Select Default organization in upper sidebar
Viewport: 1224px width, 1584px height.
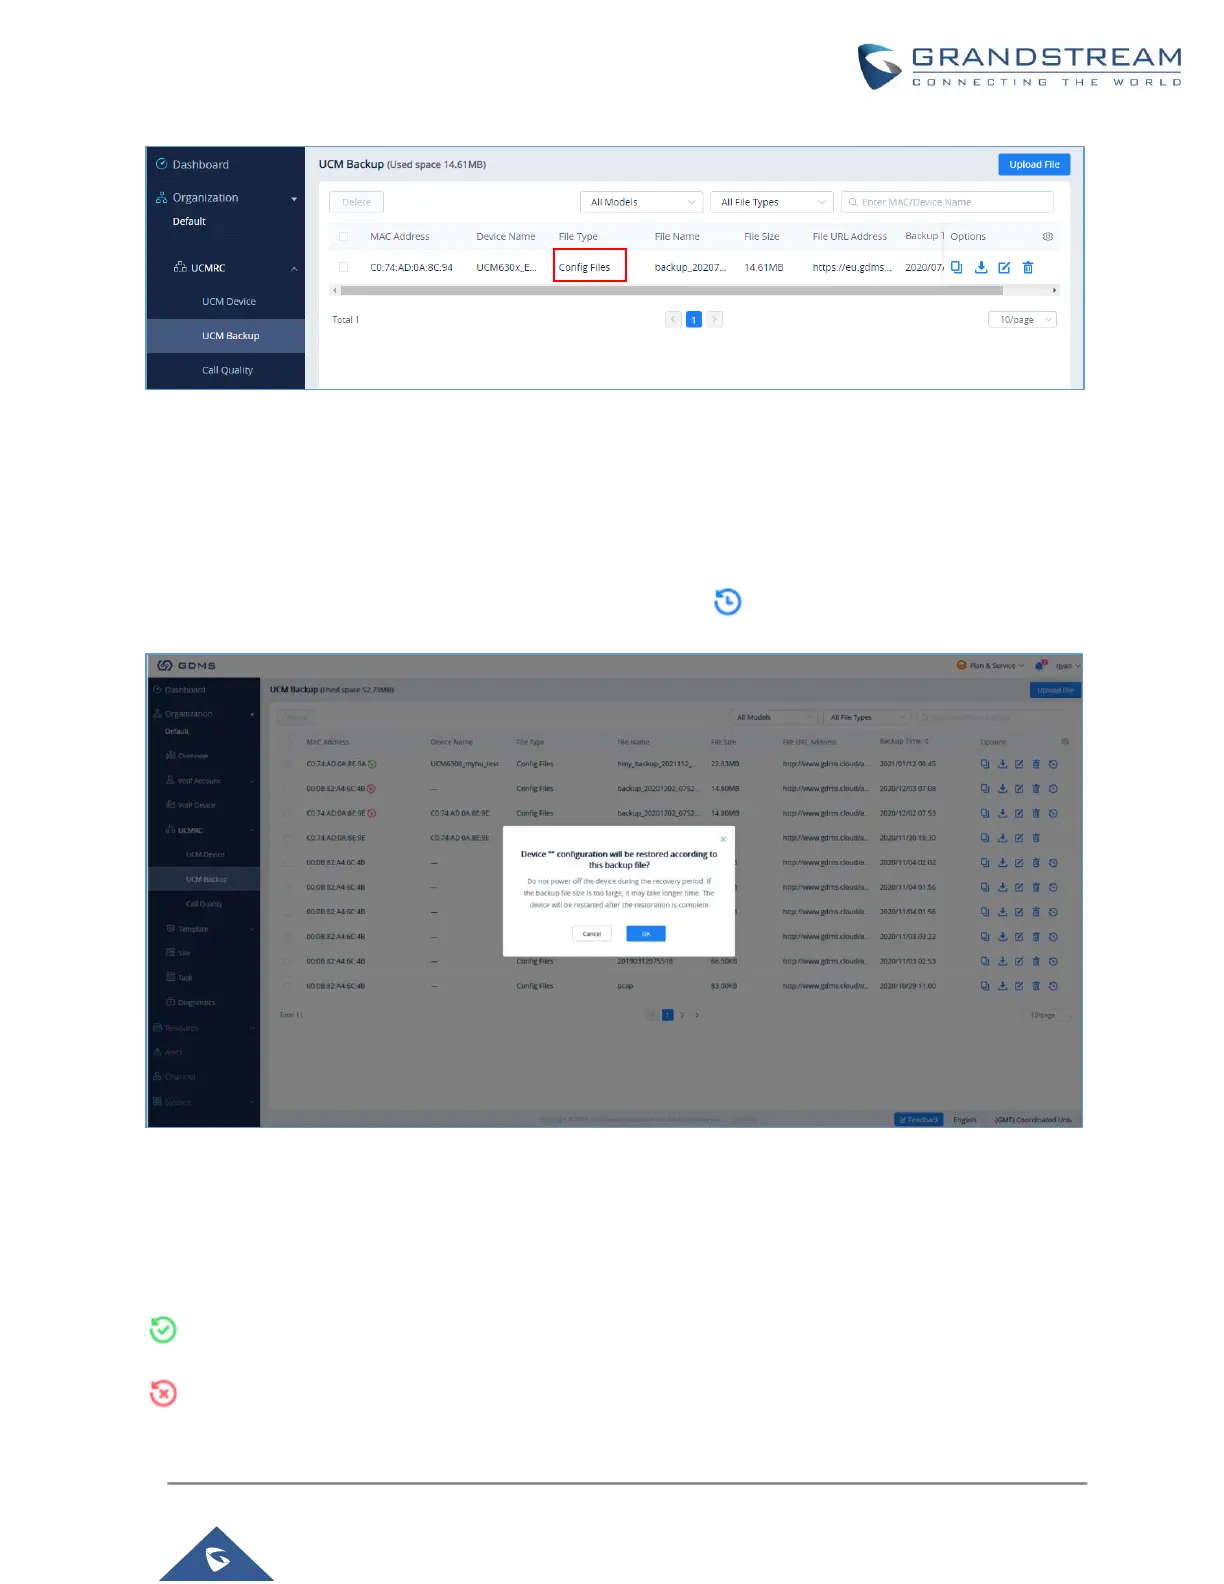(x=189, y=222)
